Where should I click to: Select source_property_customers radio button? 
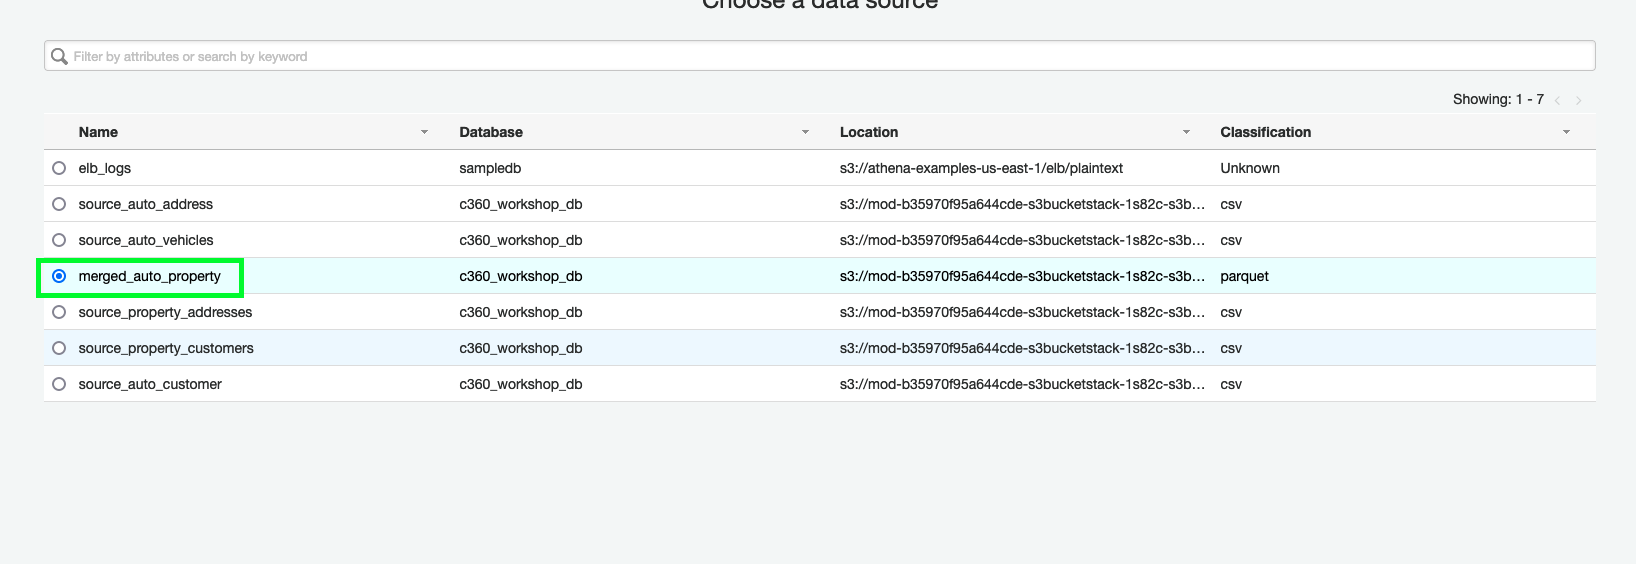pos(59,348)
